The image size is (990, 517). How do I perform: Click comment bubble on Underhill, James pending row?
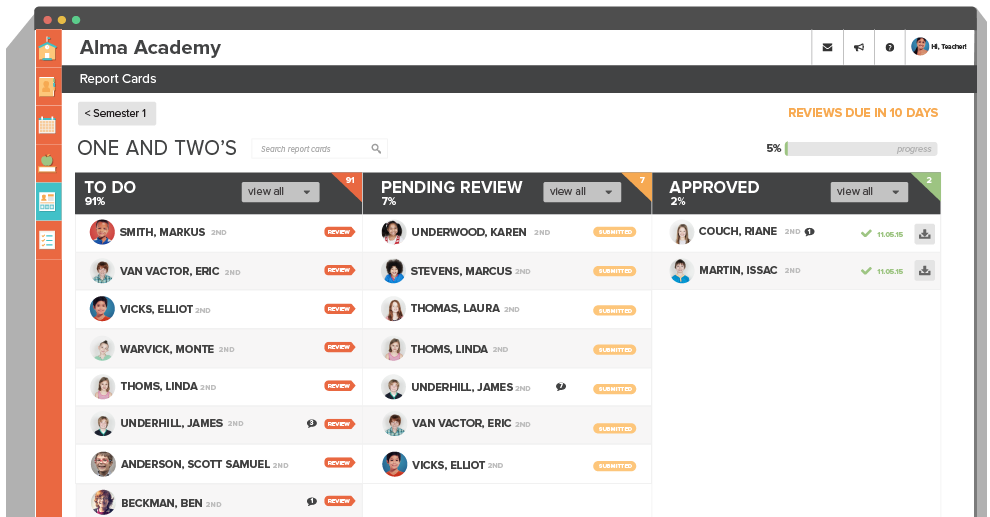(561, 387)
